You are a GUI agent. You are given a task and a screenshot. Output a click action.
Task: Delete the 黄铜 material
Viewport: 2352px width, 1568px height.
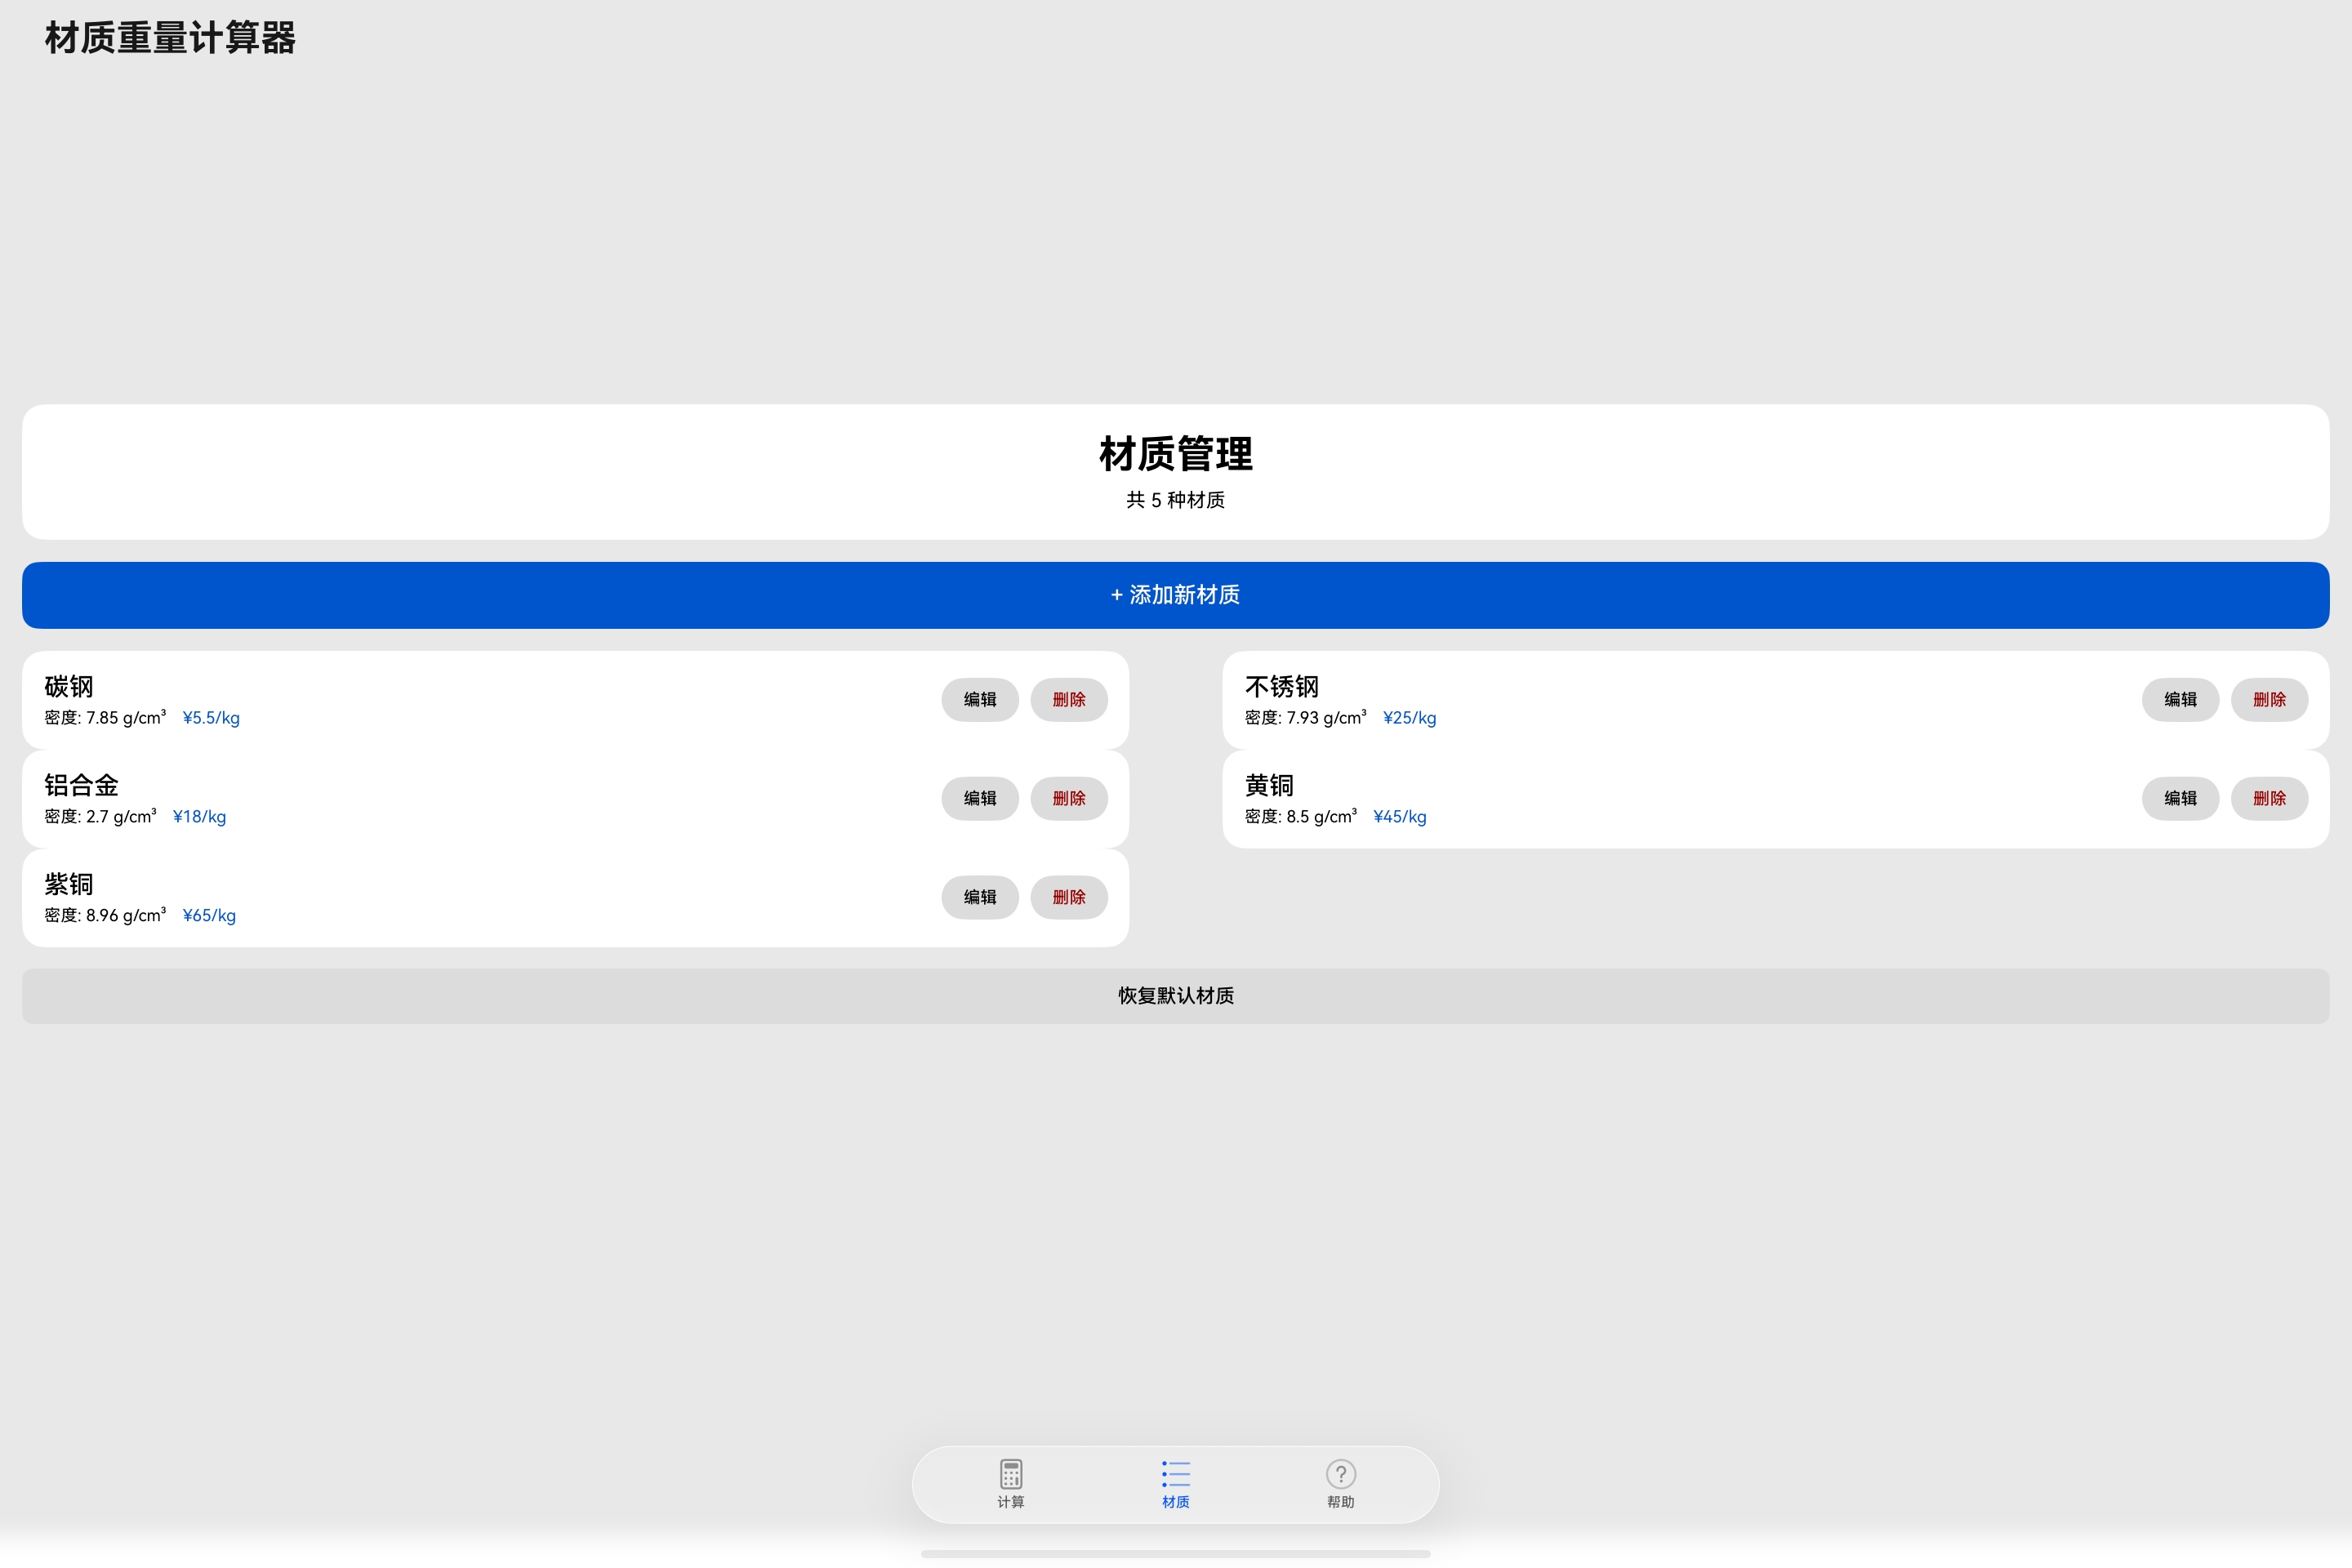pos(2270,799)
